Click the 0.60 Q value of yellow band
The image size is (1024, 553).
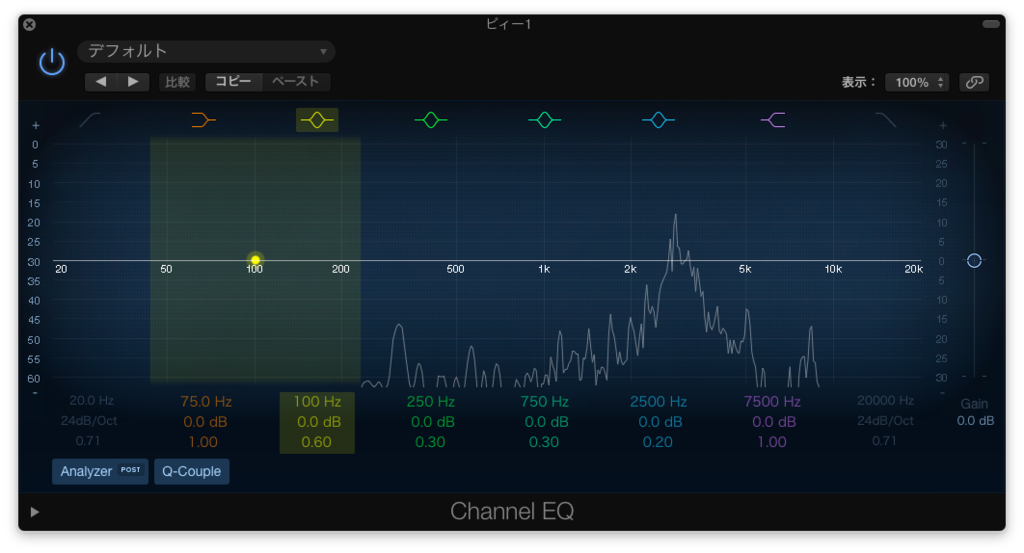317,442
